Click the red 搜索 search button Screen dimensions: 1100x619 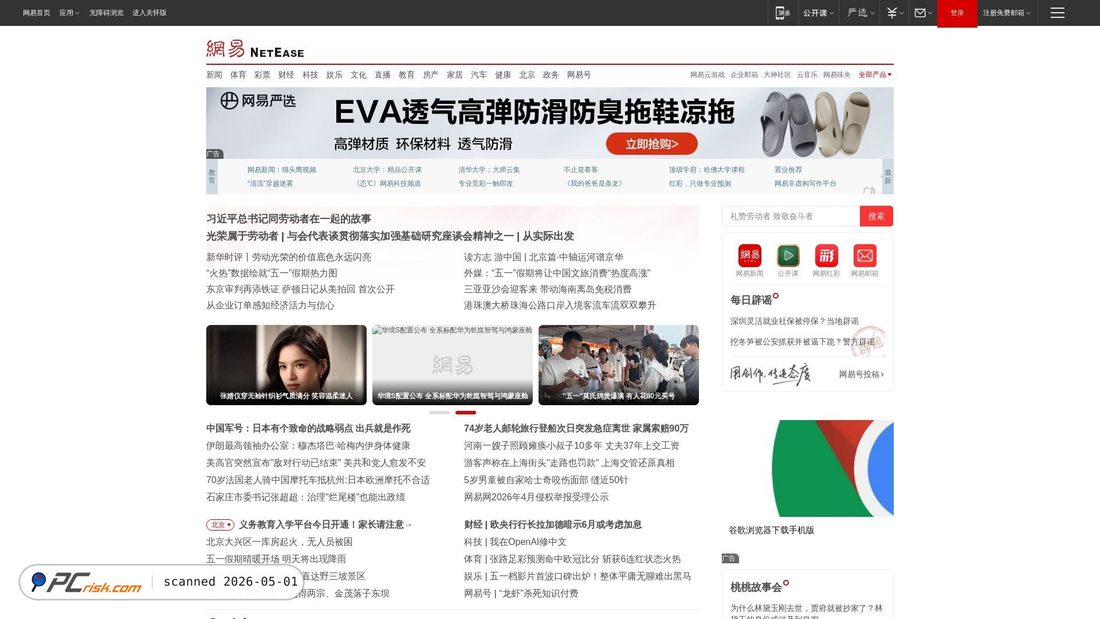[876, 216]
